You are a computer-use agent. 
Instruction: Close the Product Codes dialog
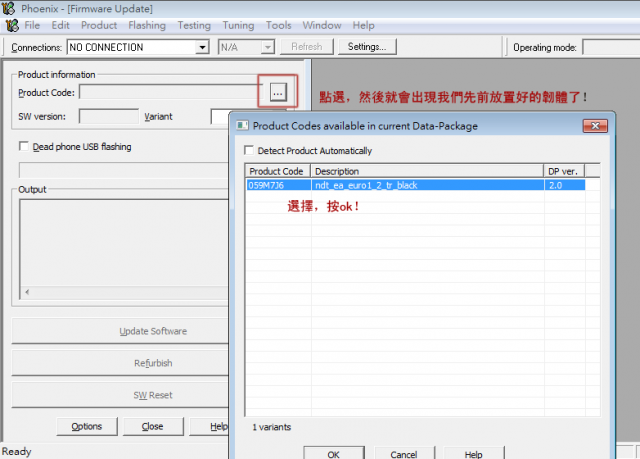[x=595, y=126]
